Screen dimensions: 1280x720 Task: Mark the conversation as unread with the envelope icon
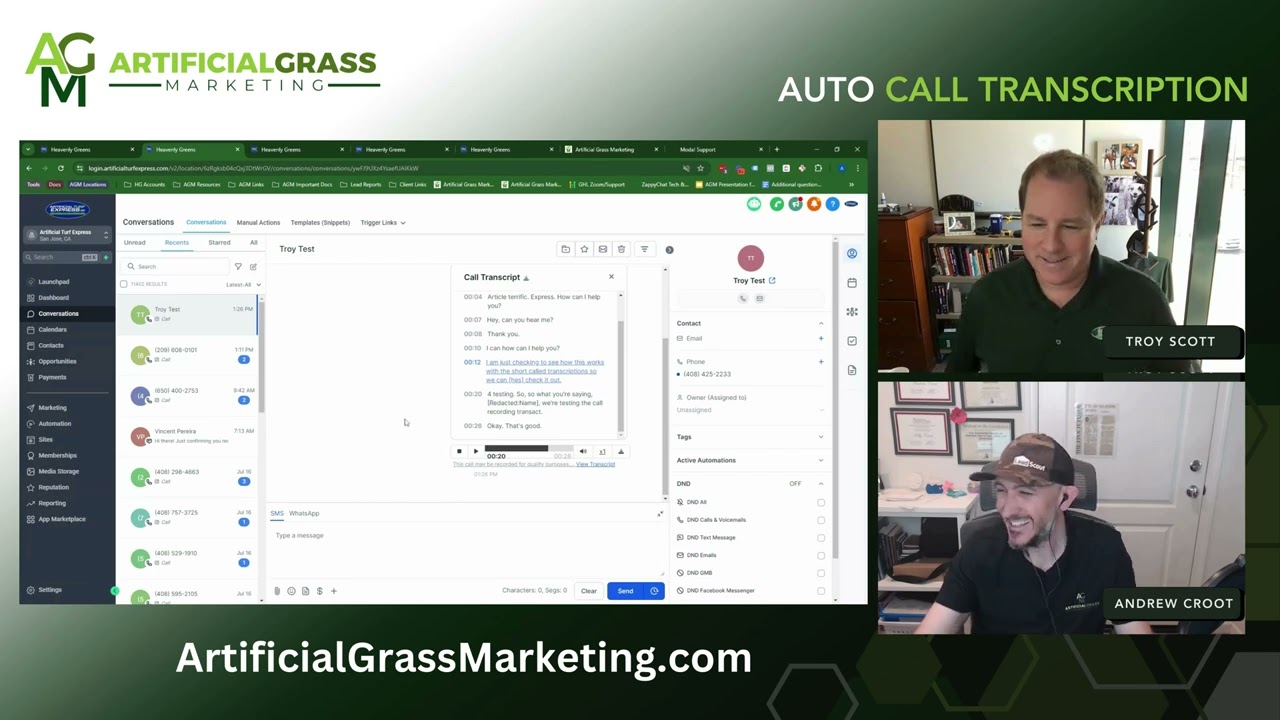602,249
